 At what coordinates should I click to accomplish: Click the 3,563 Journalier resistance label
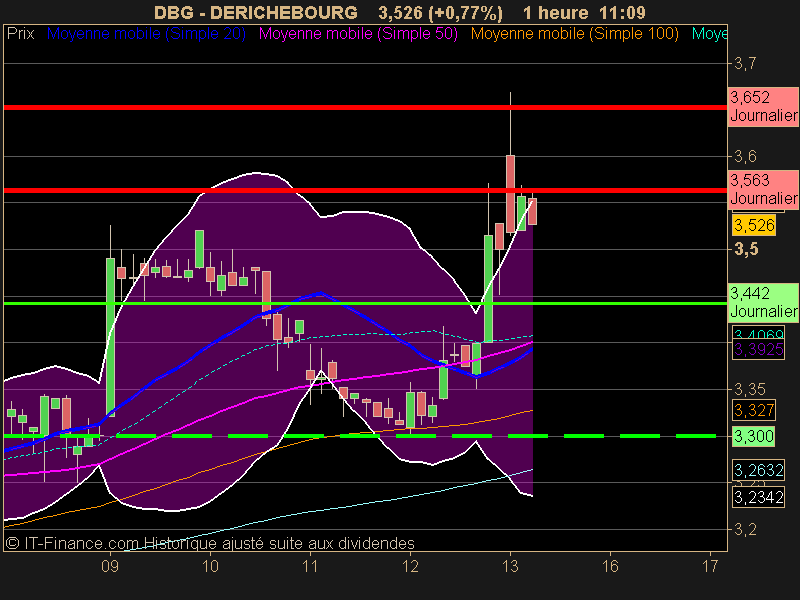click(763, 189)
